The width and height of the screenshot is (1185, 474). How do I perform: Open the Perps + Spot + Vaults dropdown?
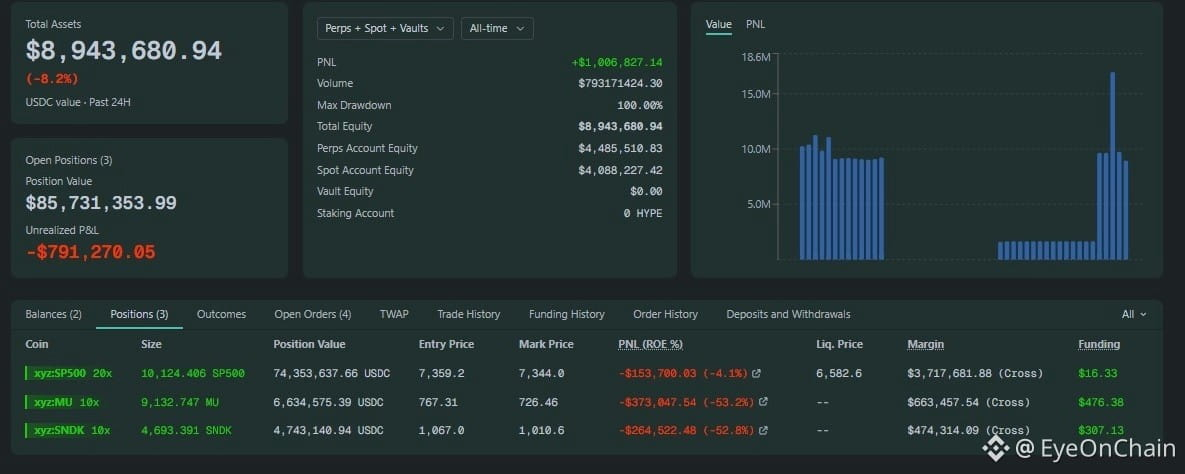click(385, 29)
